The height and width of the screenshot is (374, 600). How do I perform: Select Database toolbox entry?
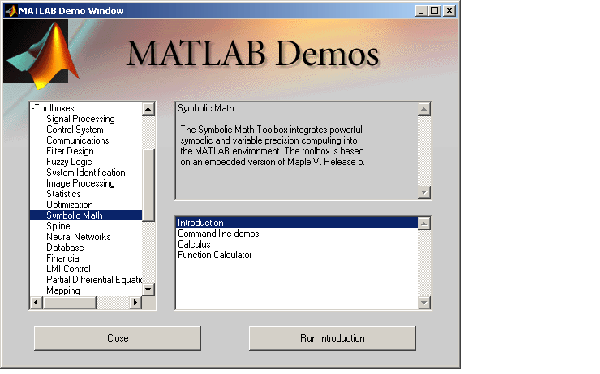65,247
